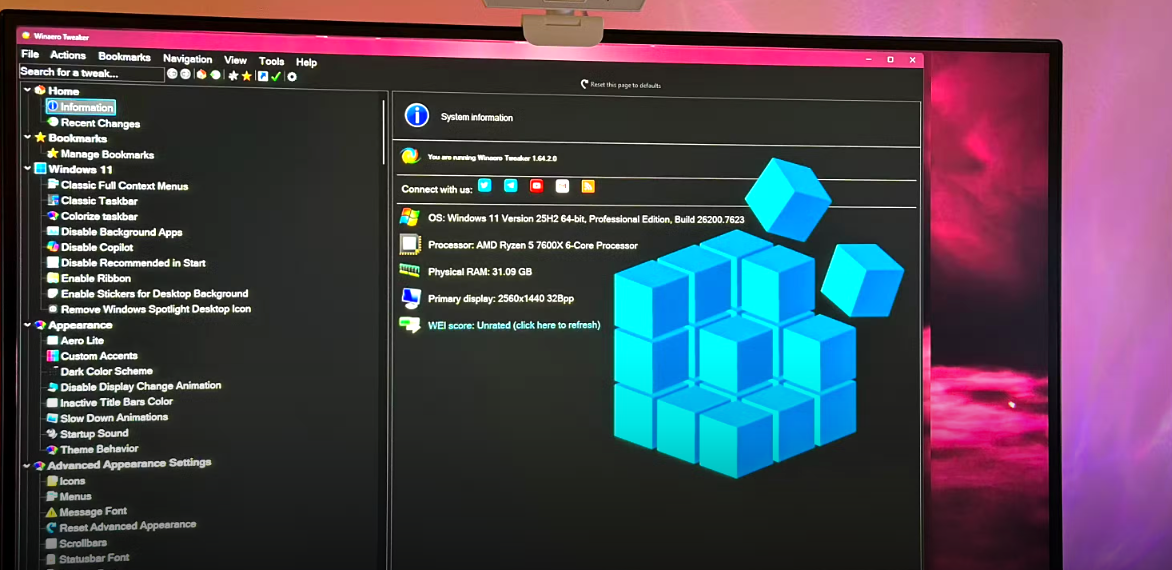Collapse the Home tree node
Viewport: 1172px width, 570px height.
28,90
